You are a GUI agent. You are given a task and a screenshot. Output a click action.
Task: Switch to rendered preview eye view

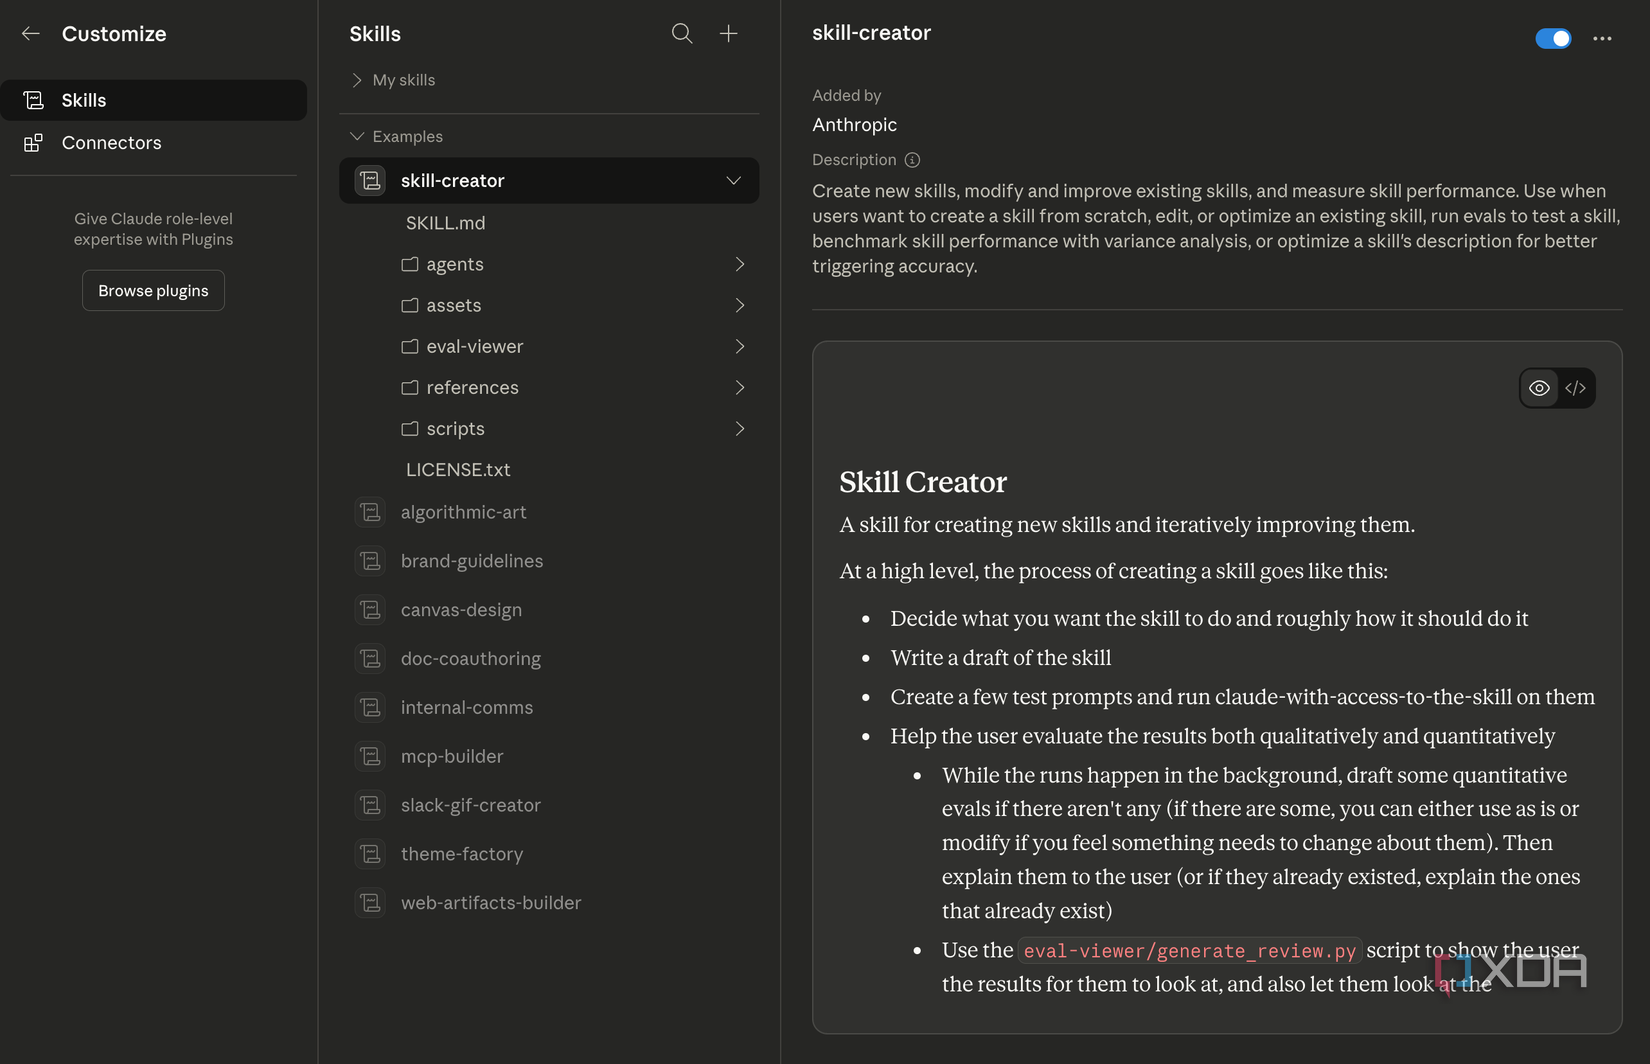coord(1539,388)
